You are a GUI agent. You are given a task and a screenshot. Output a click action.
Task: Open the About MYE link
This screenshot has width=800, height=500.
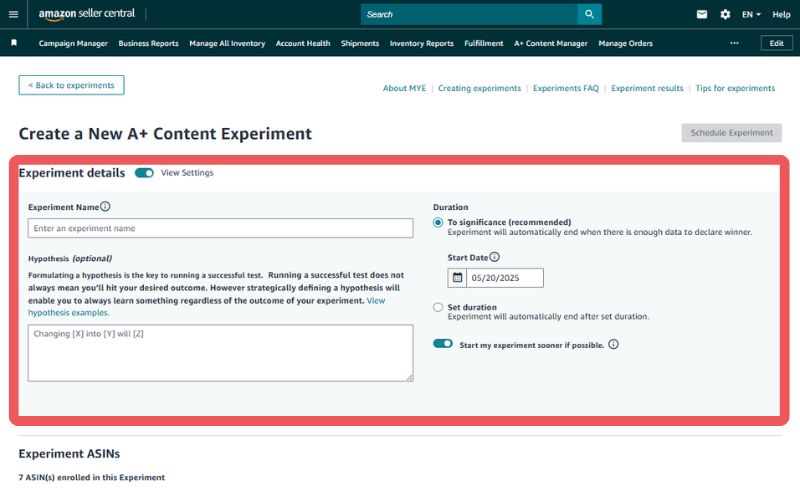(x=404, y=88)
